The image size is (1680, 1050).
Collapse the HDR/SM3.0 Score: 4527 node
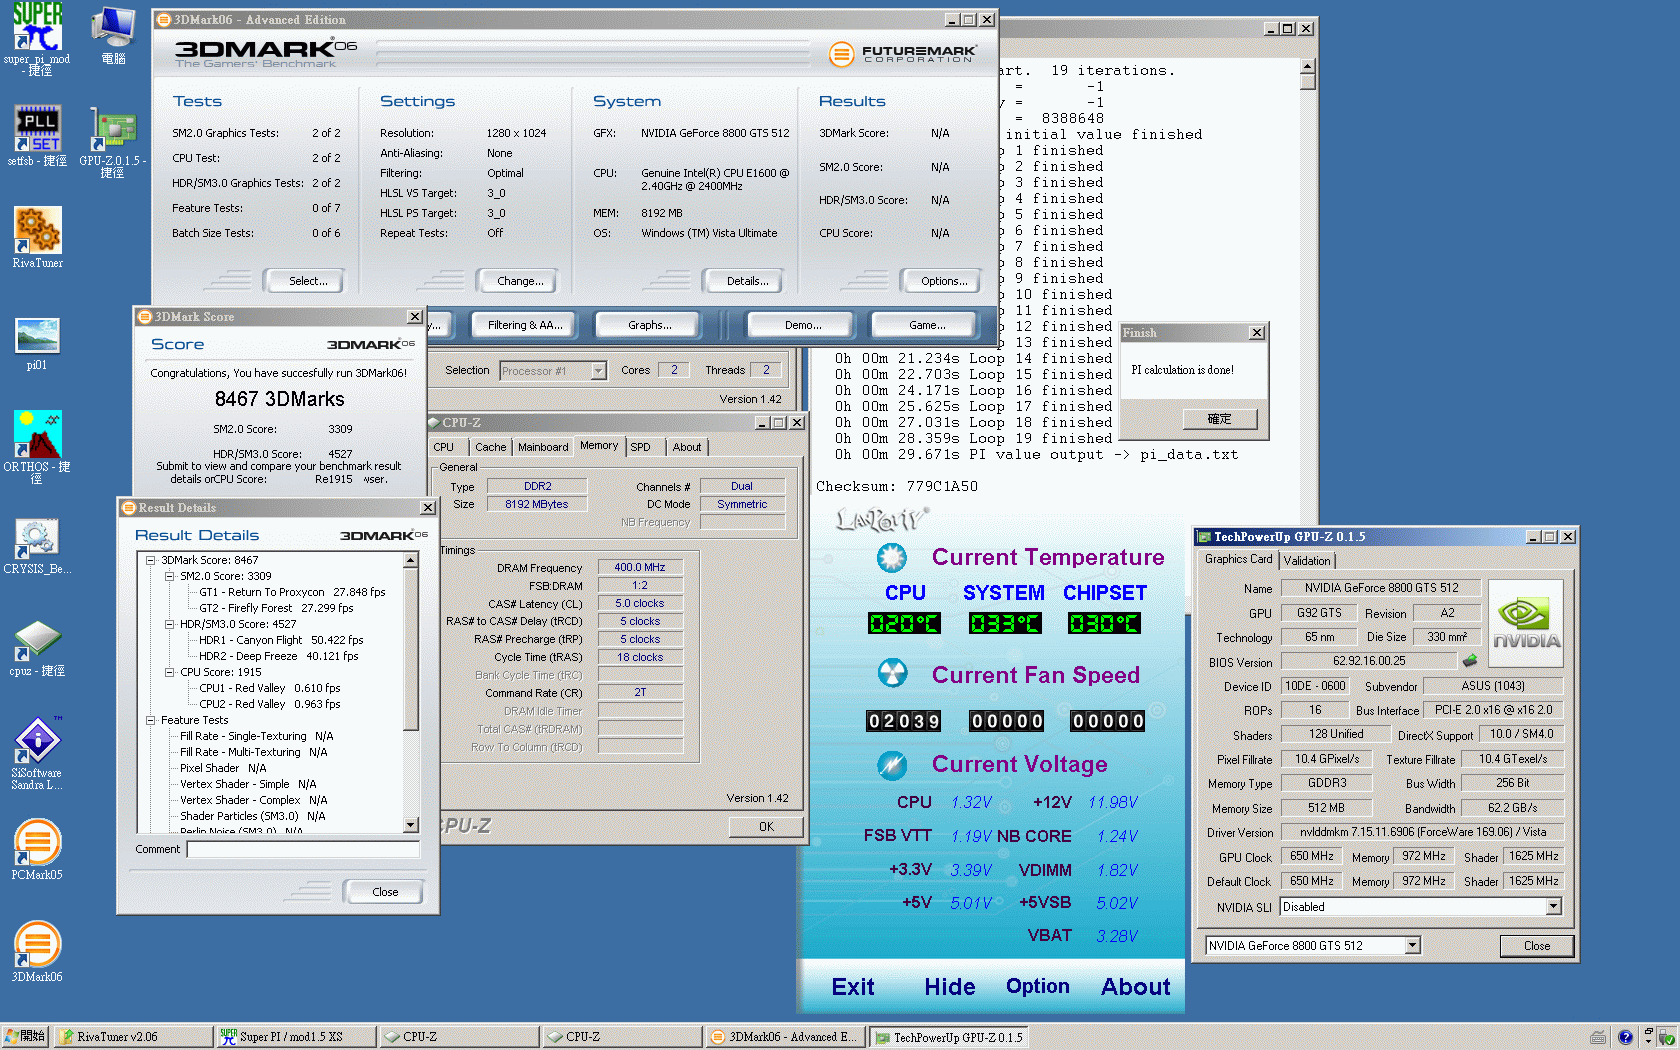click(x=169, y=624)
